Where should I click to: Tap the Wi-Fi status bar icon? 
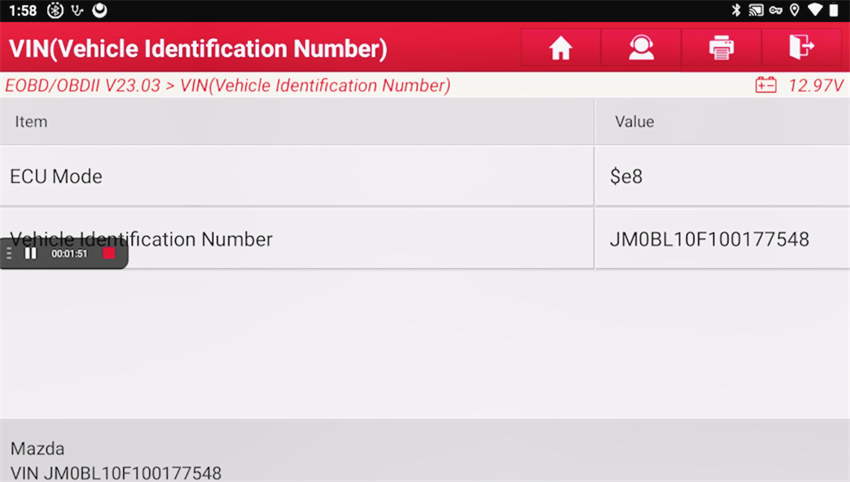coord(815,10)
